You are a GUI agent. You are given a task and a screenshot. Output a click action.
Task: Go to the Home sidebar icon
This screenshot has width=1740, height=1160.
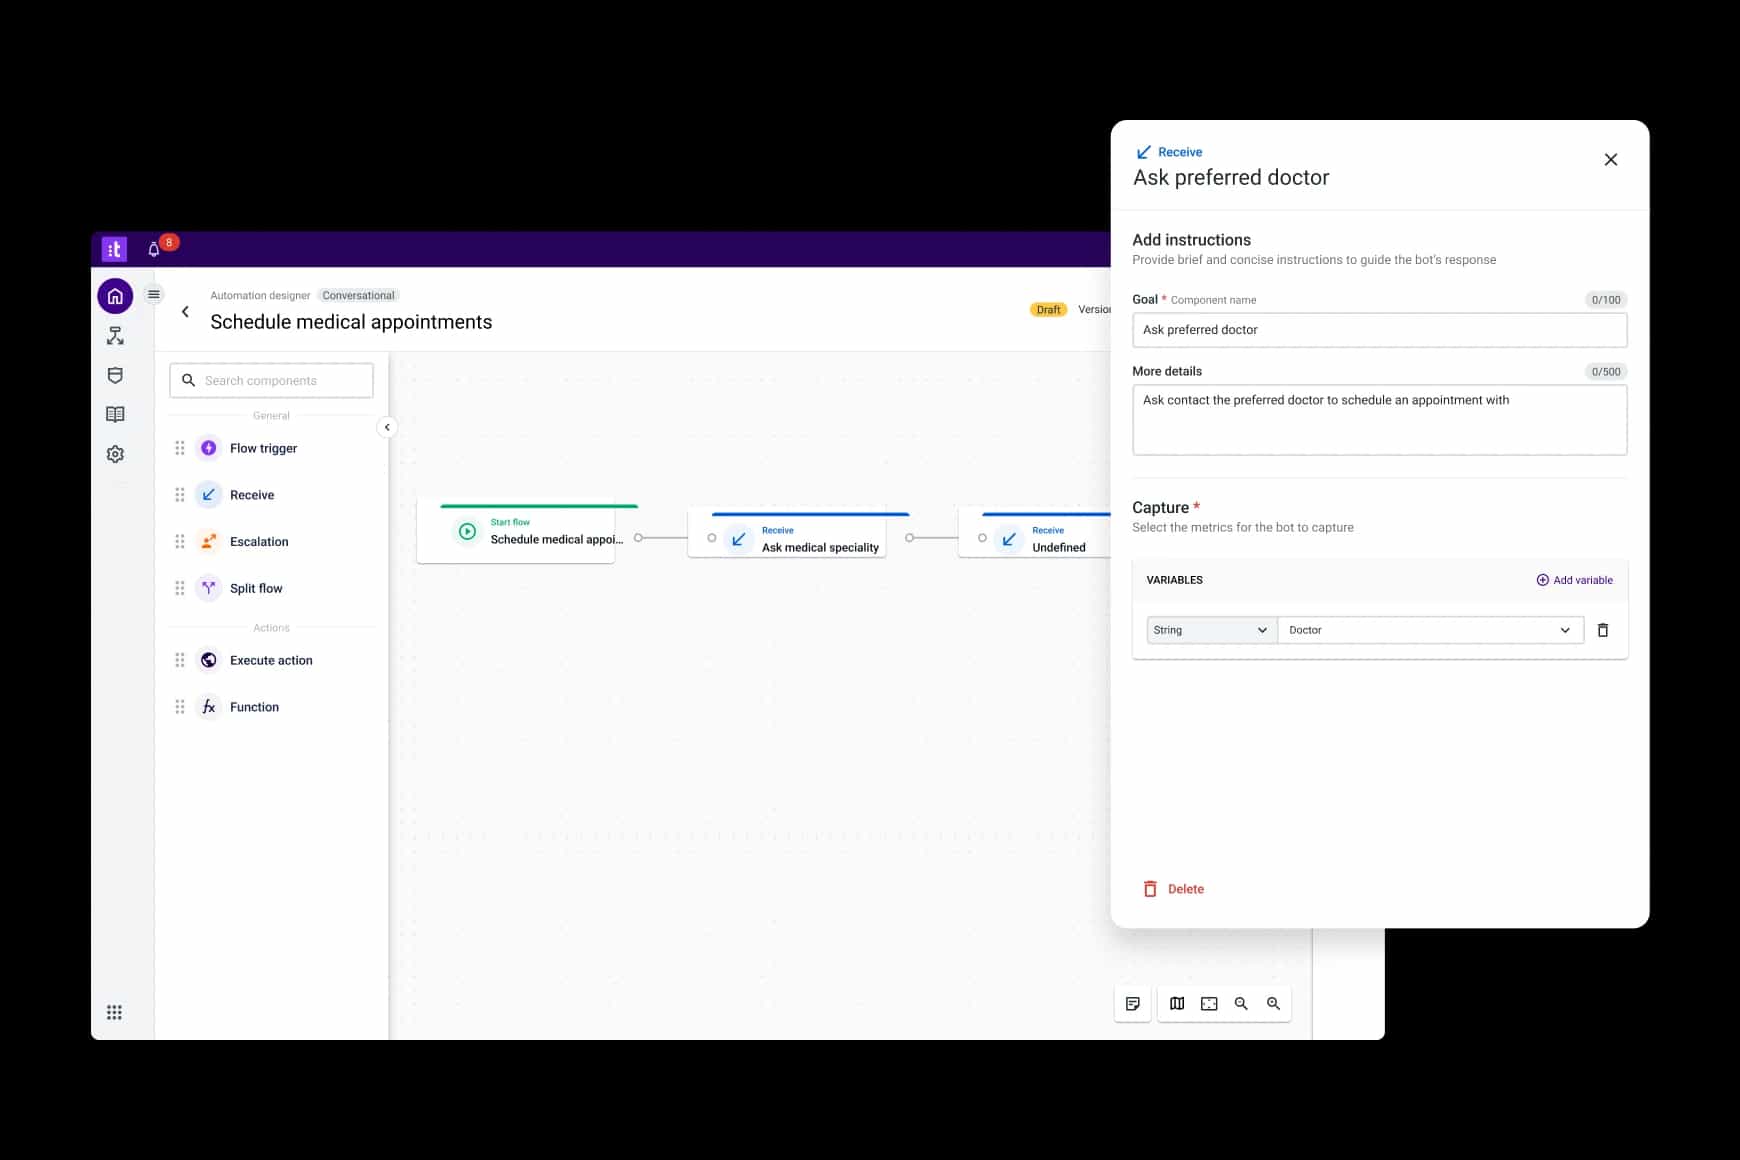115,296
